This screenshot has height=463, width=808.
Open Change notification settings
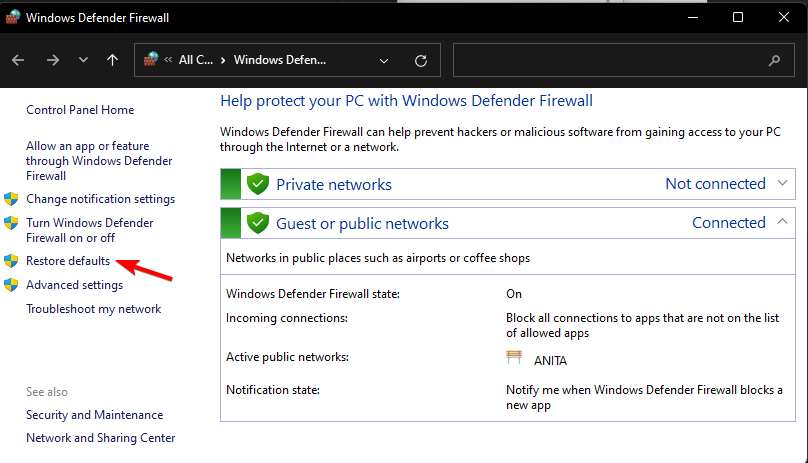100,199
